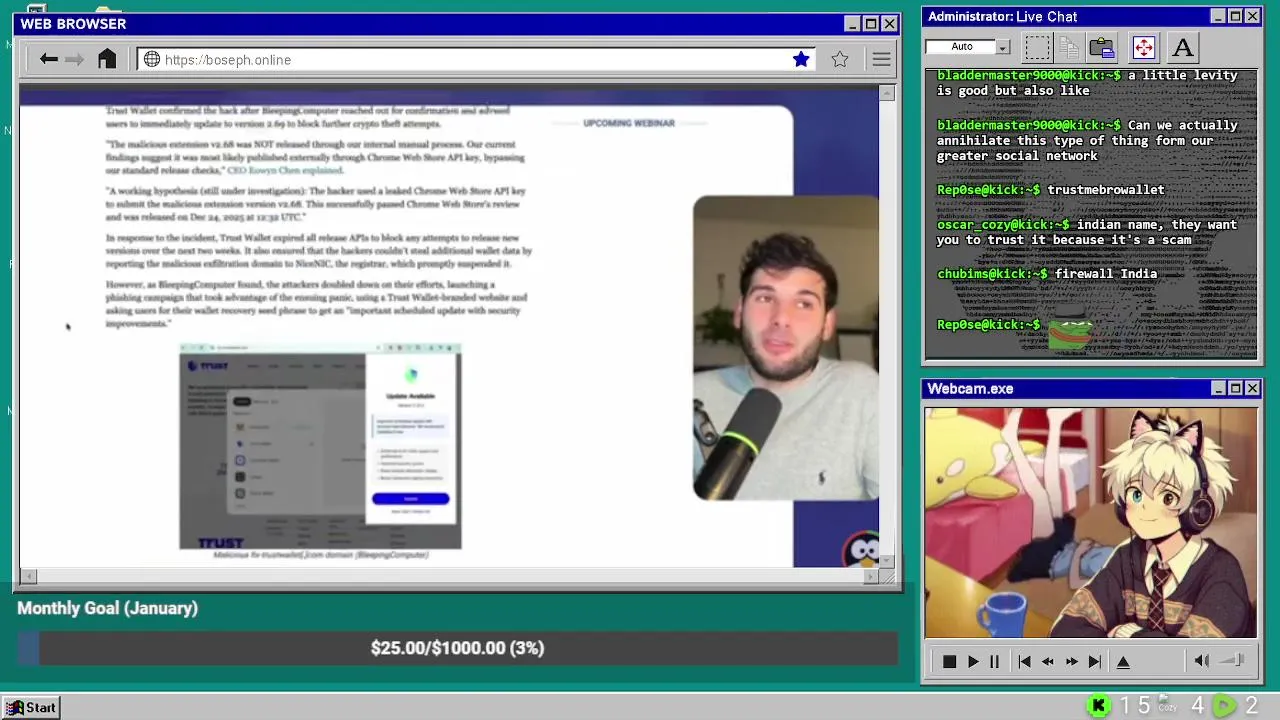
Task: Click the WEB BROWSER title bar text
Action: [x=73, y=24]
